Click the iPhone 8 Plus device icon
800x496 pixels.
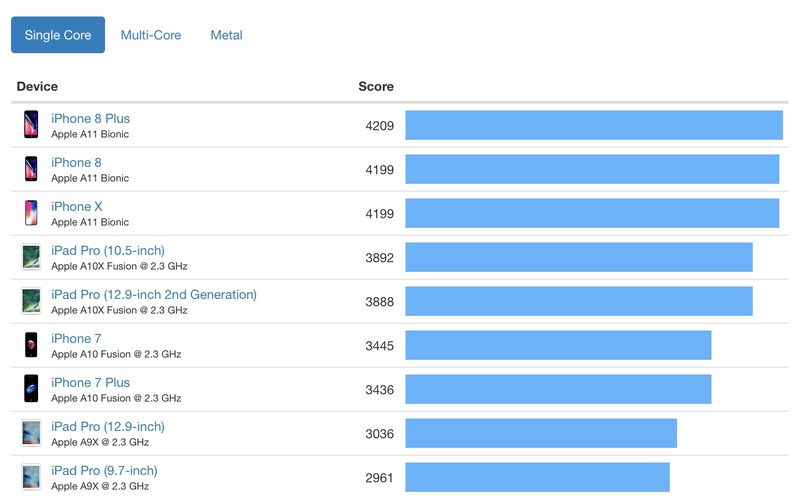31,125
